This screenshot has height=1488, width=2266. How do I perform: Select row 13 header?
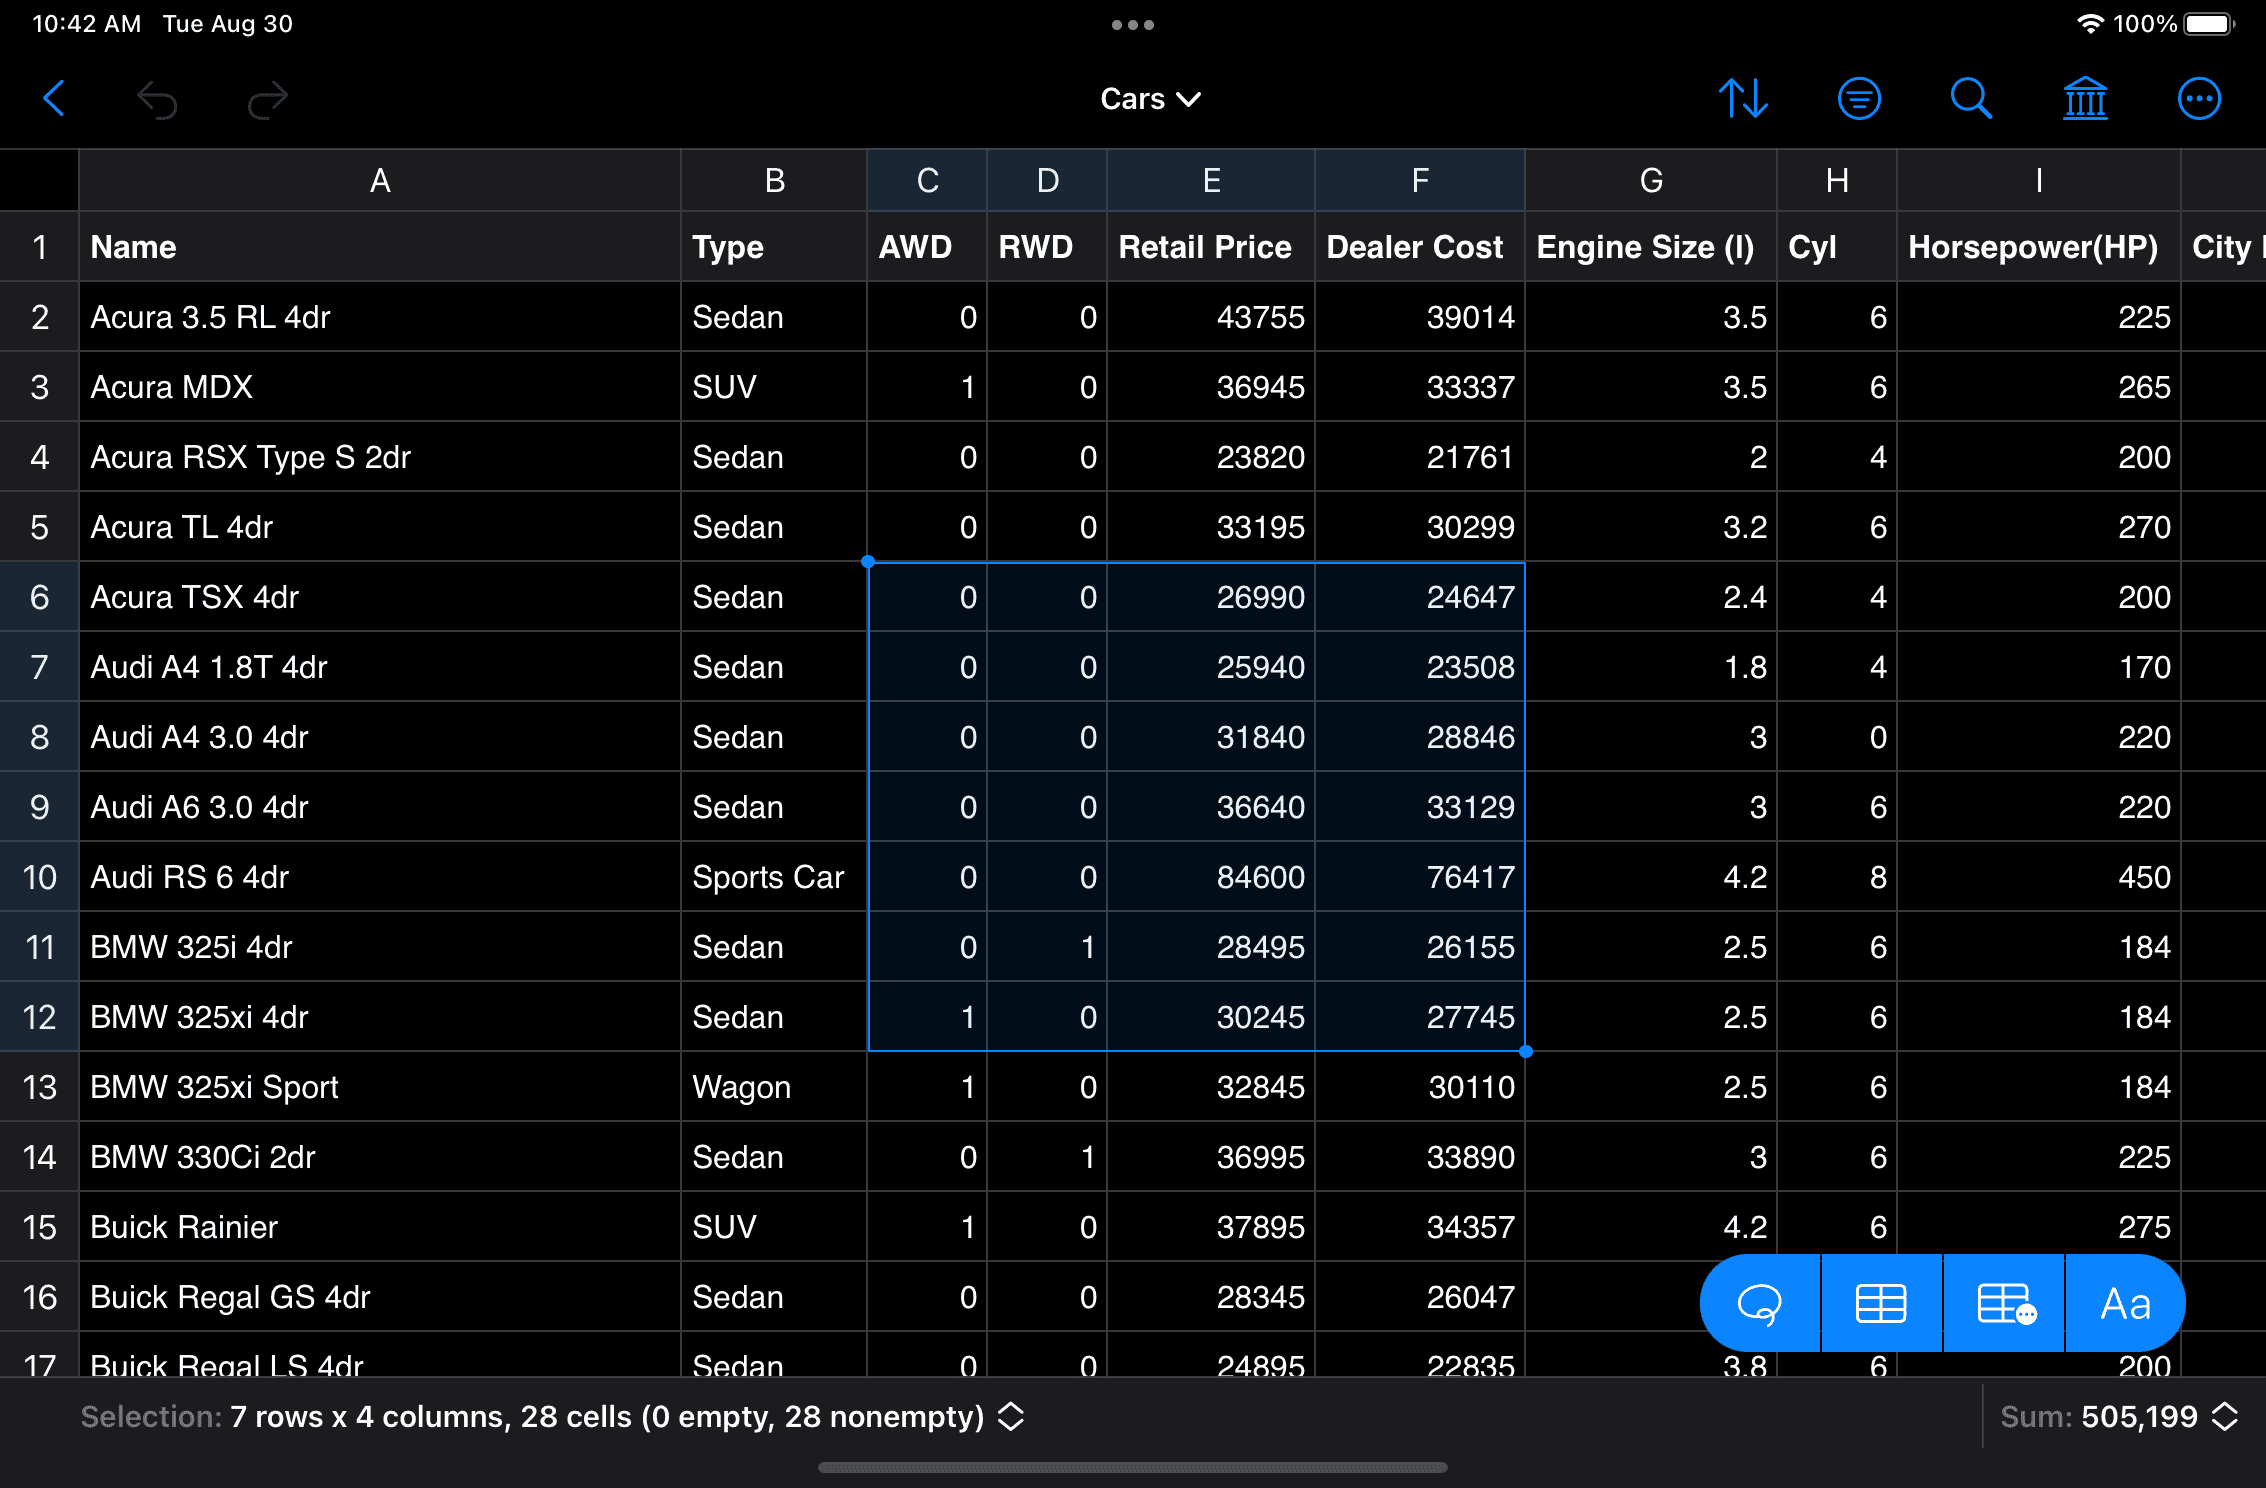coord(39,1087)
